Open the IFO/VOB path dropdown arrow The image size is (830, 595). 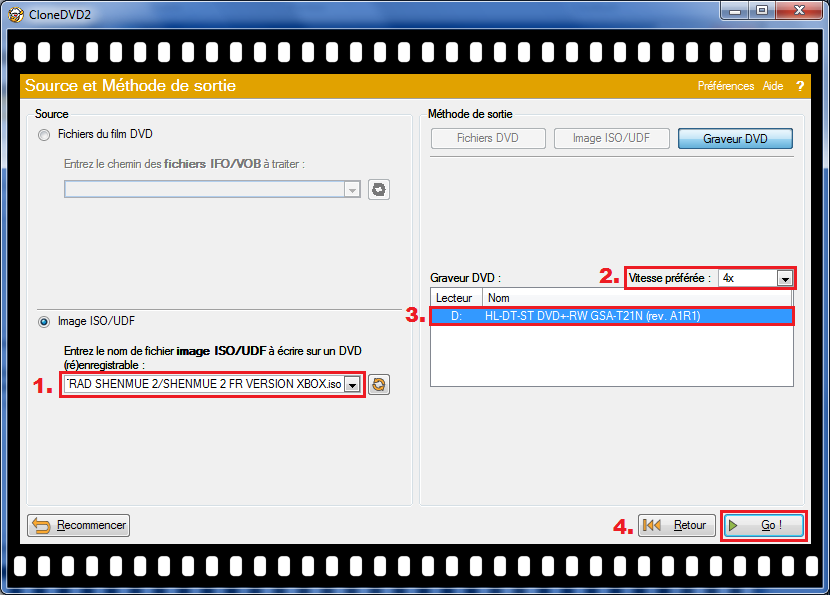(352, 190)
